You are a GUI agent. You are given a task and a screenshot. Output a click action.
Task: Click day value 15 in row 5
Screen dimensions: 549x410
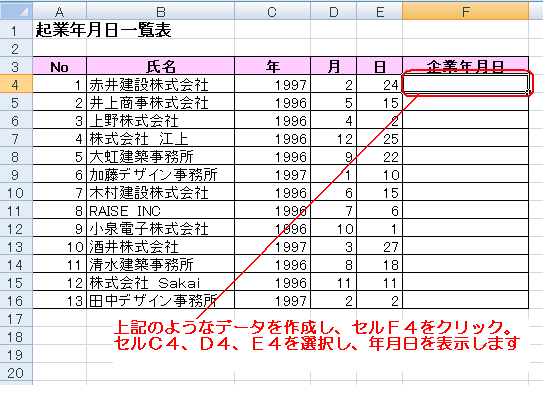pos(380,102)
